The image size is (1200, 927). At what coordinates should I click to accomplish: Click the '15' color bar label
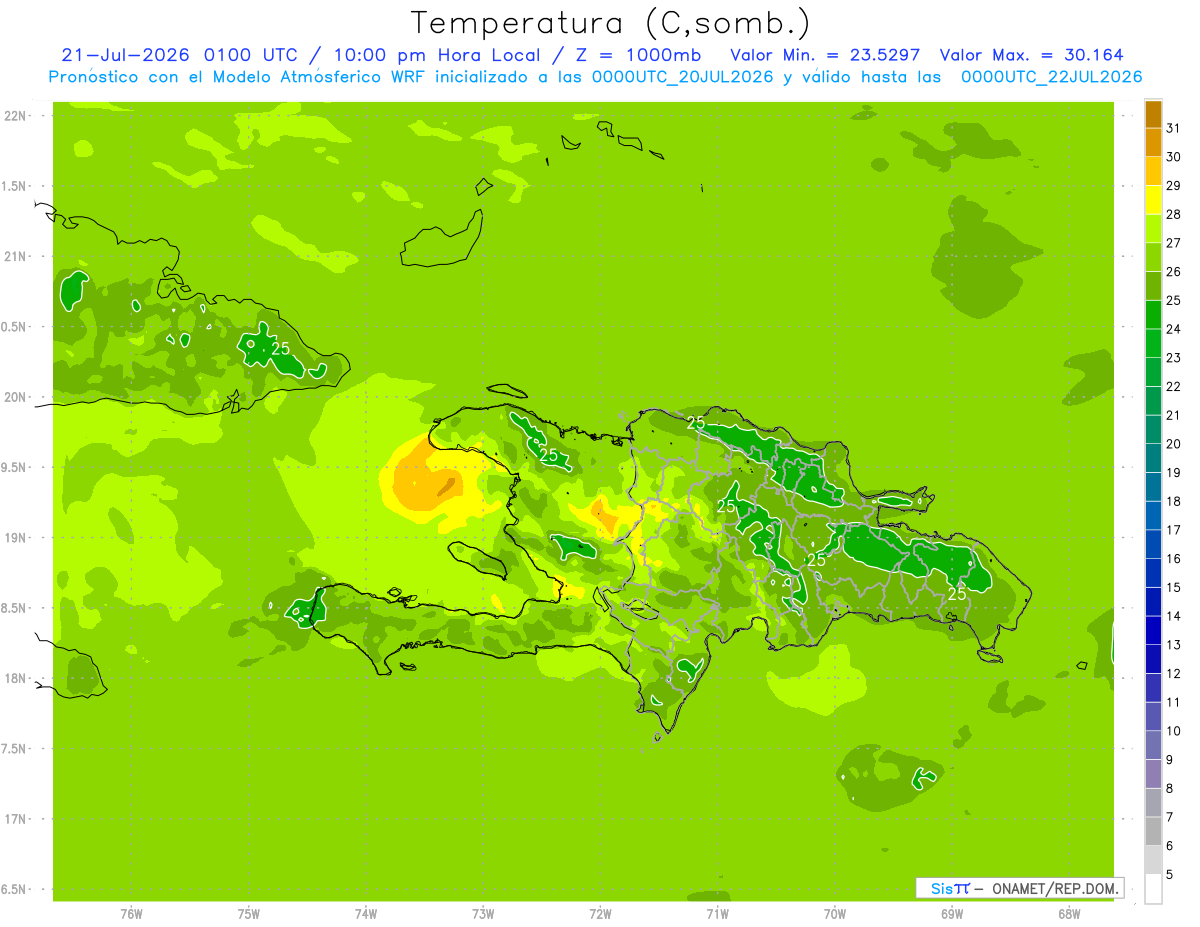1173,587
